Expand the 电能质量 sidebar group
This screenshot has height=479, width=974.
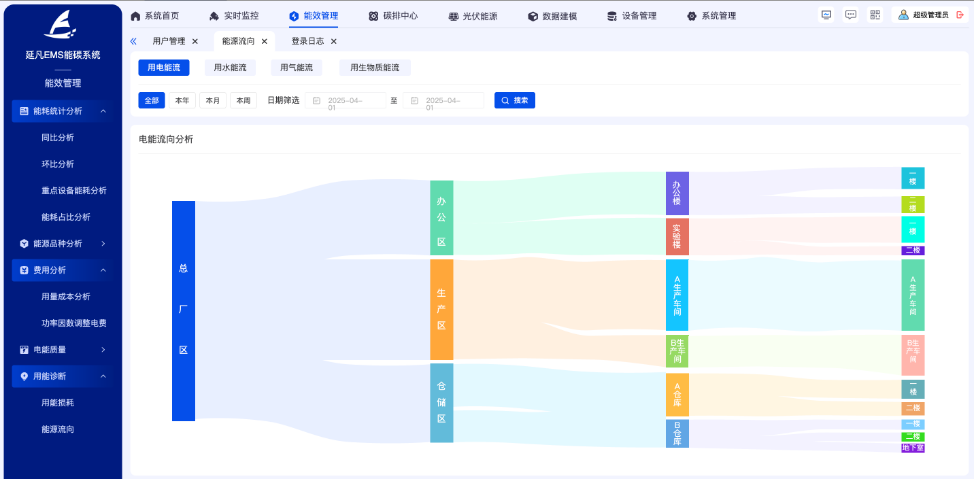click(103, 350)
